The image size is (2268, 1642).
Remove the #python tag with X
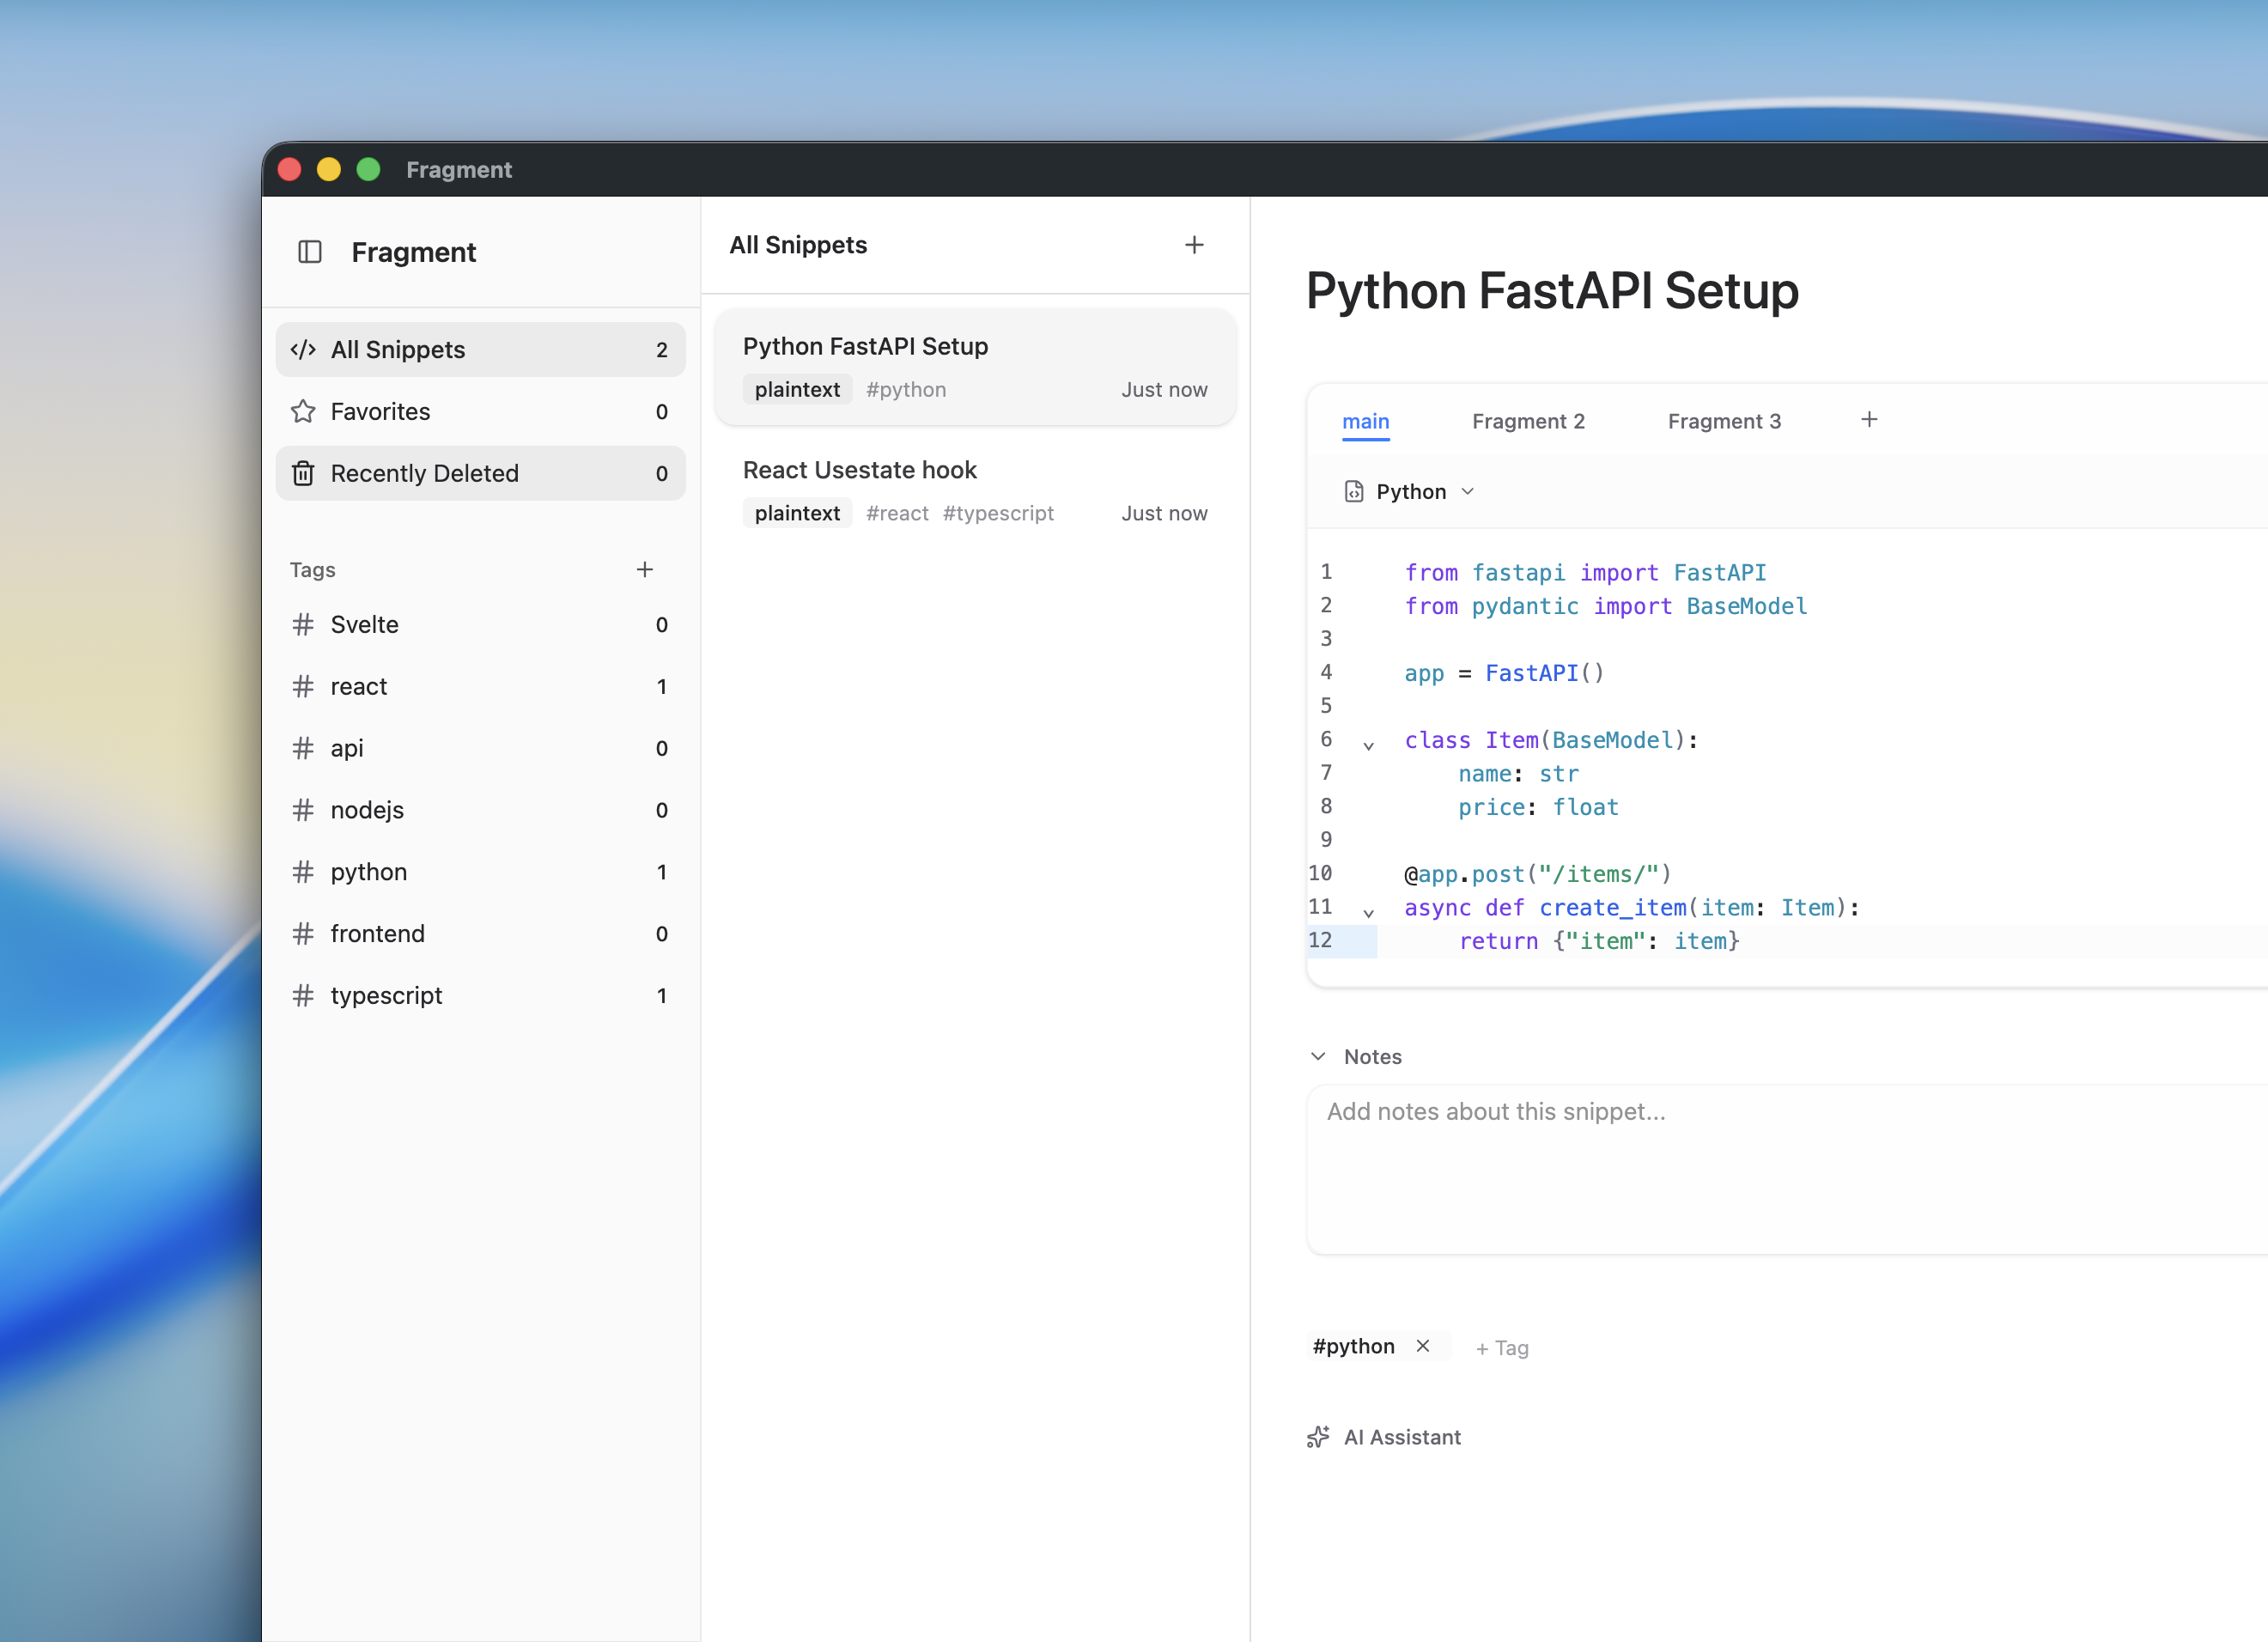[1423, 1346]
